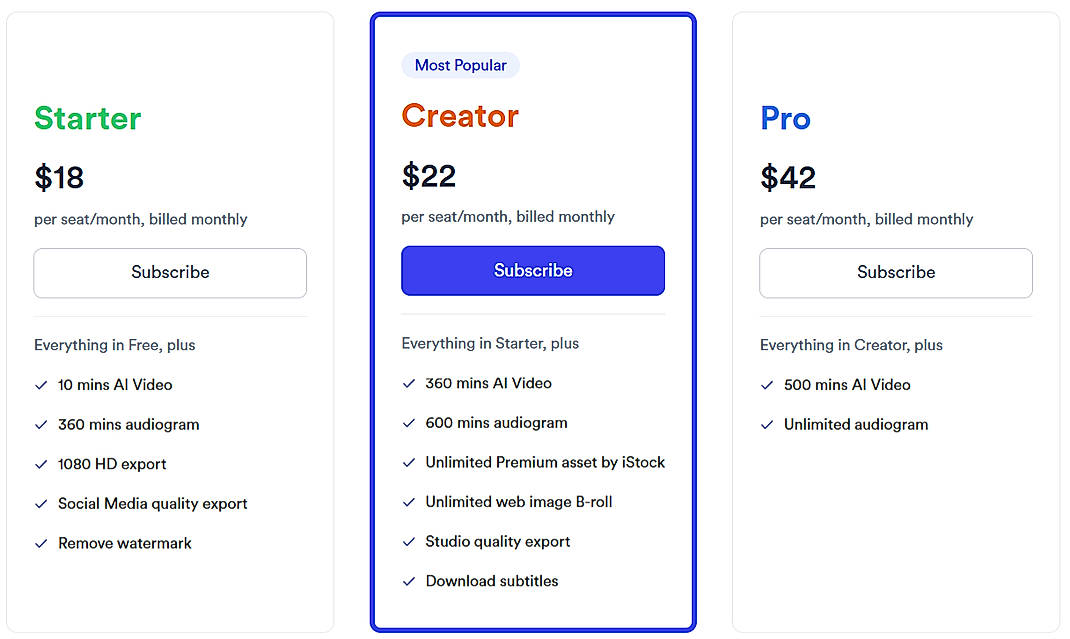
Task: Select the Creator plan heading
Action: point(460,116)
